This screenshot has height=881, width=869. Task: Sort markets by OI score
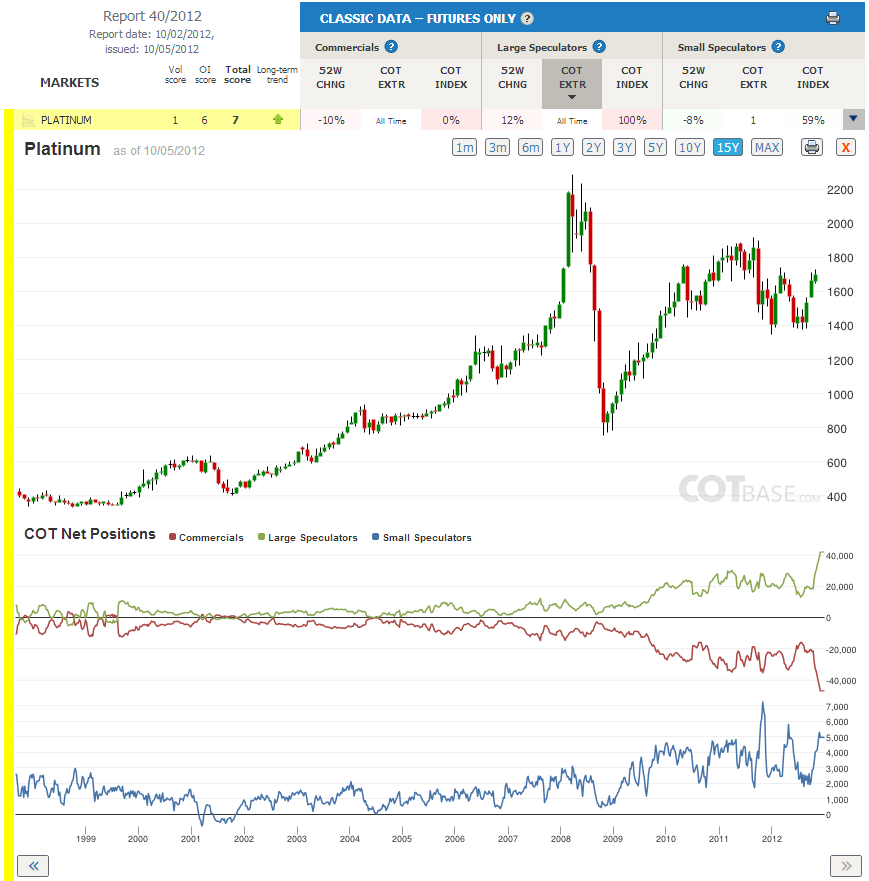[x=205, y=75]
